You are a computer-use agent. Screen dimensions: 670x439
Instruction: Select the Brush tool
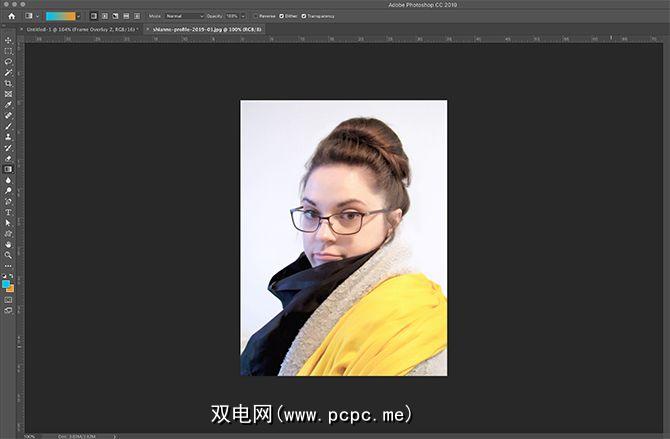pos(8,126)
